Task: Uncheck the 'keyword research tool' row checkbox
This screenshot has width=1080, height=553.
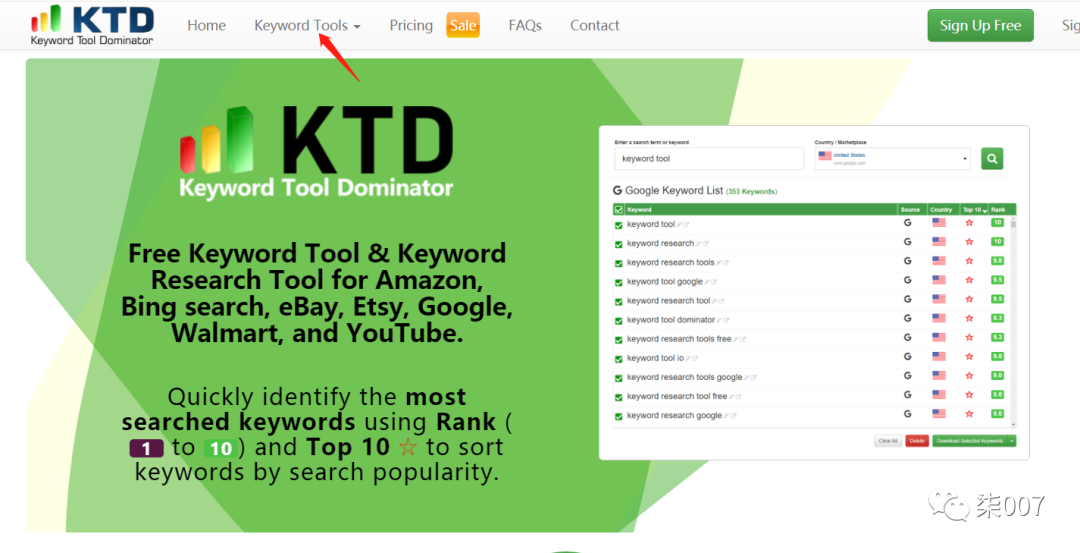Action: [619, 302]
